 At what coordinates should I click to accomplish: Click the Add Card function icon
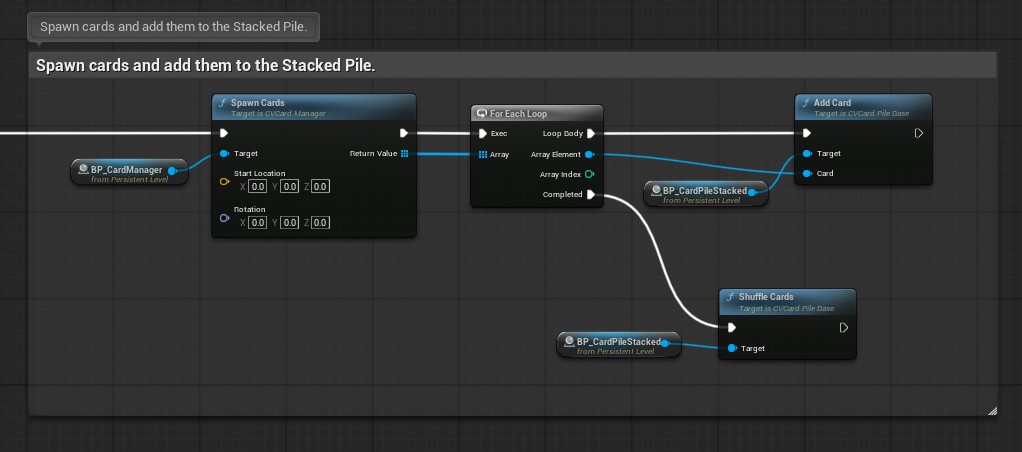(806, 103)
